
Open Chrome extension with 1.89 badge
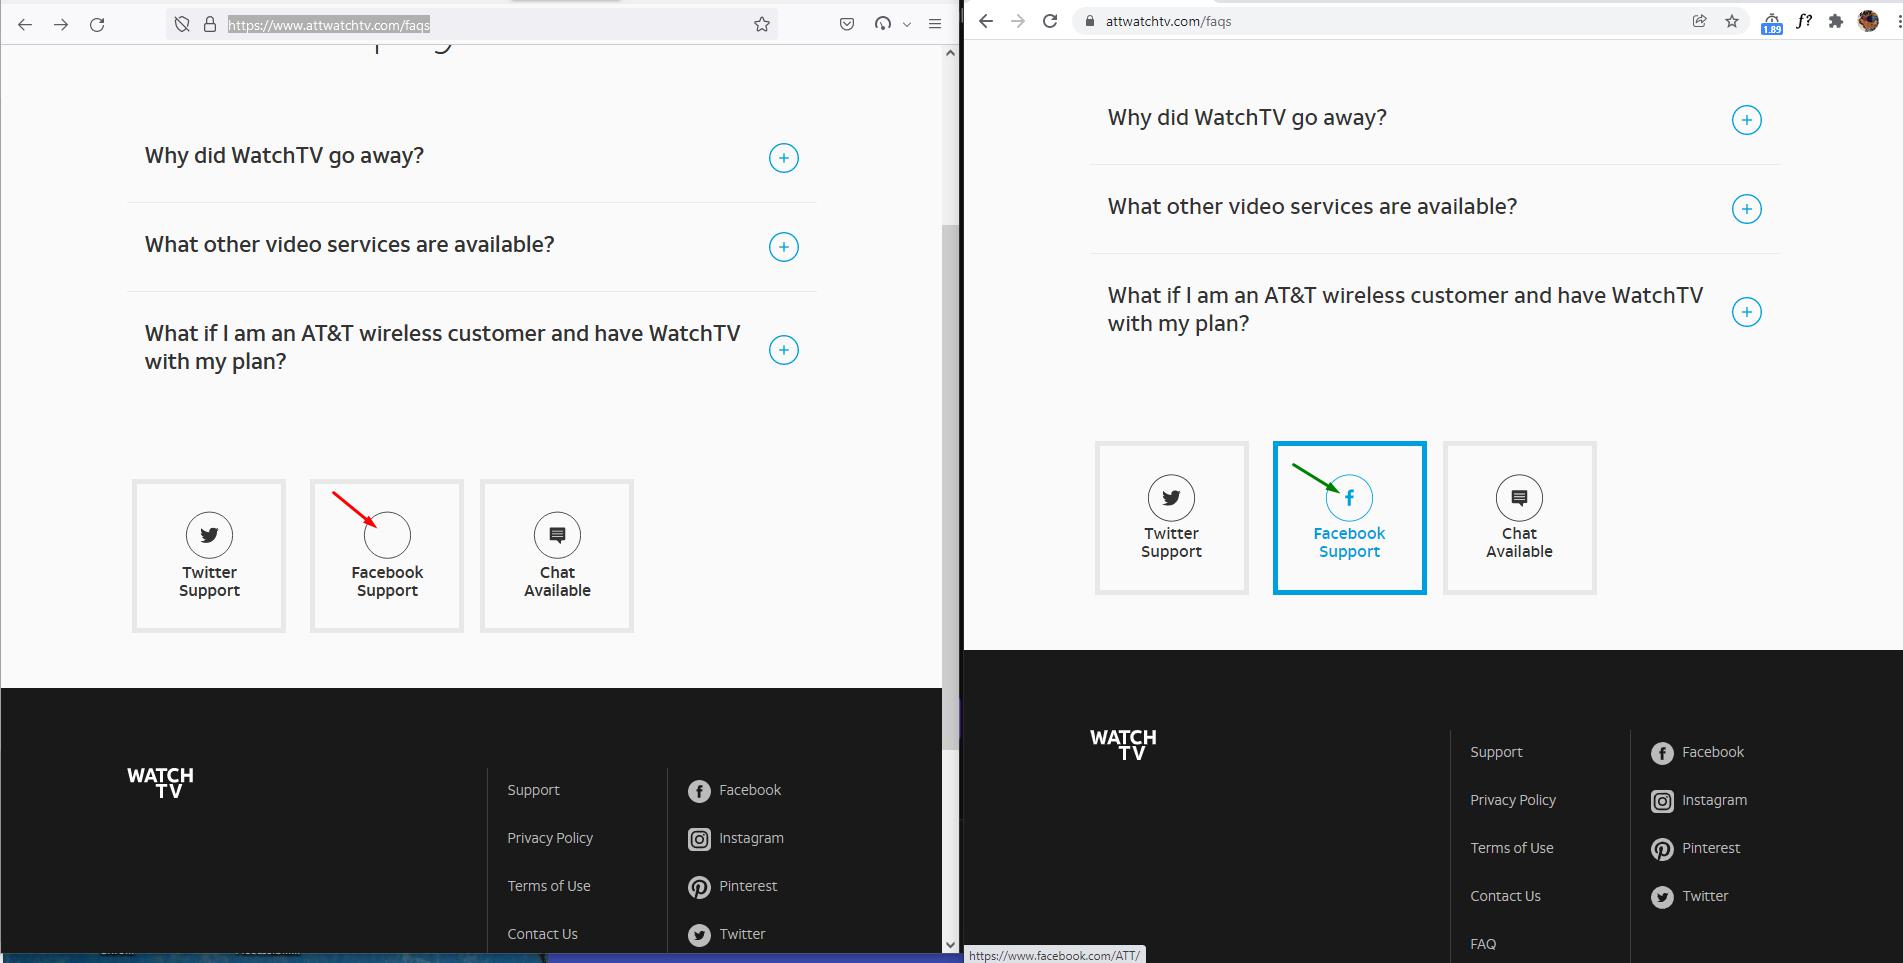point(1771,22)
